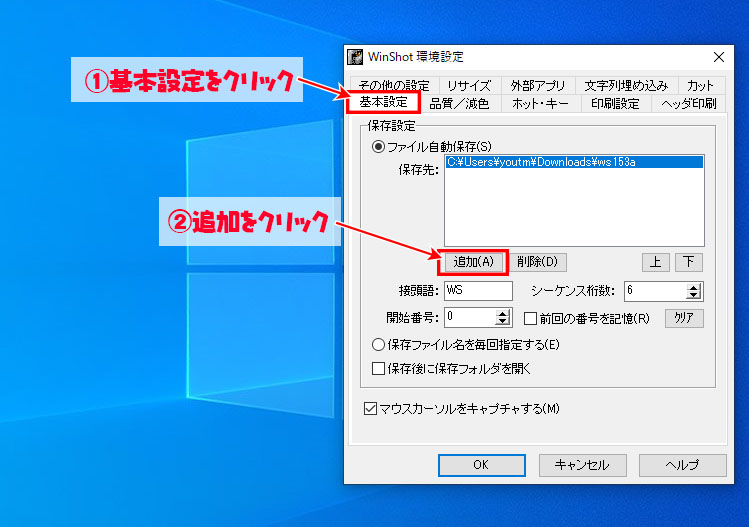This screenshot has height=527, width=749.
Task: Click the クリア button
Action: [x=684, y=318]
